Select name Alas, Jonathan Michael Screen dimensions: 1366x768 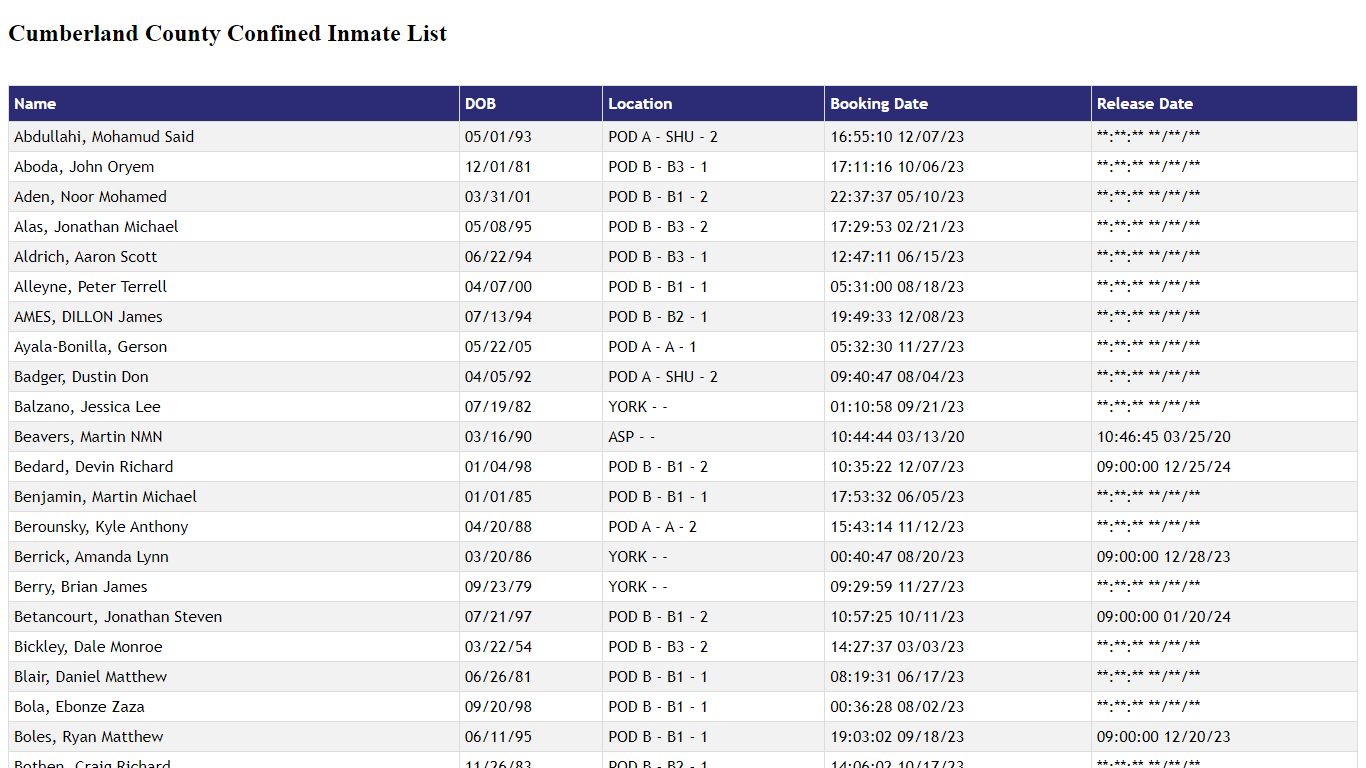tap(96, 227)
